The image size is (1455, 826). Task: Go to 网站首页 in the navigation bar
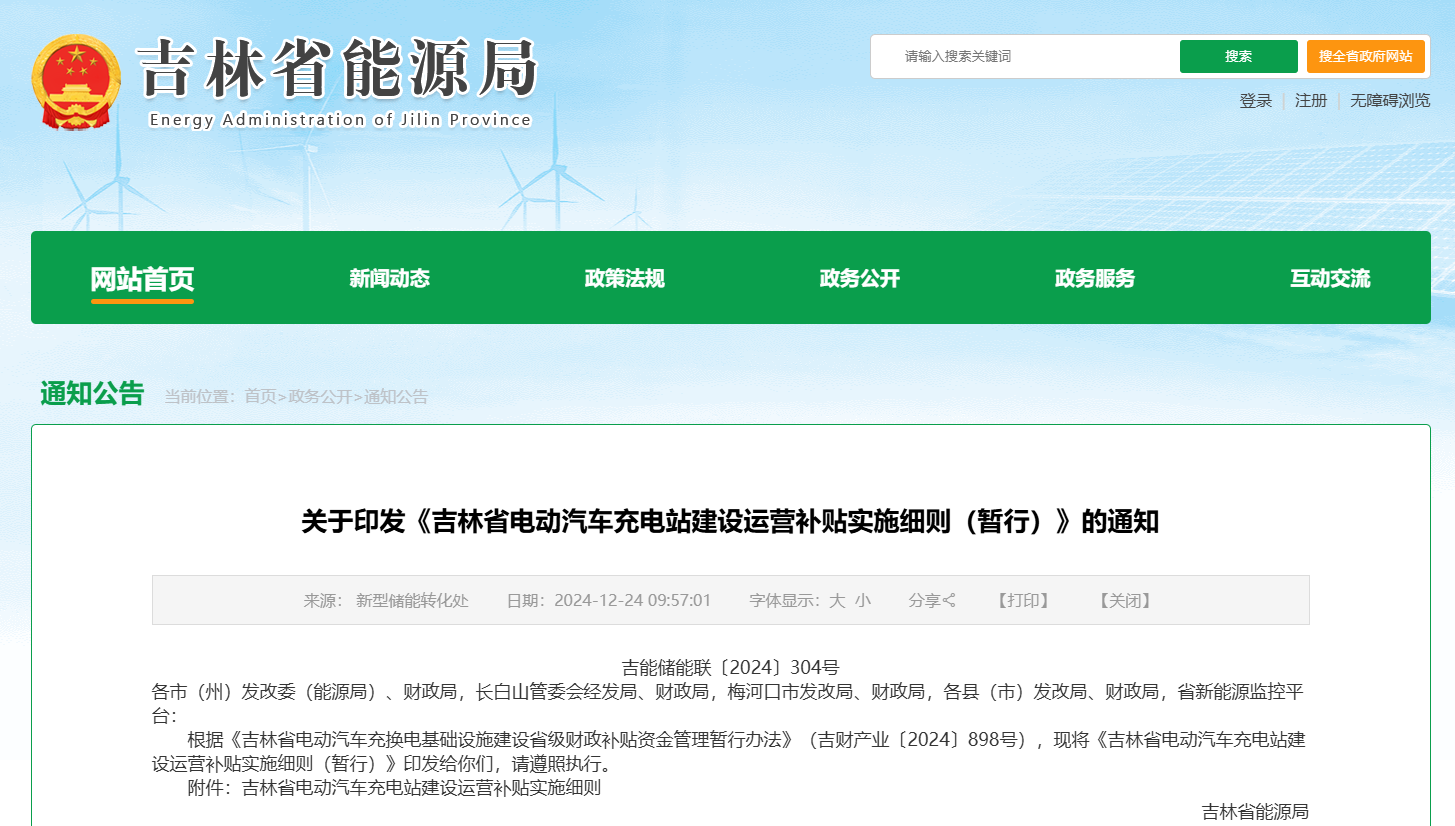coord(142,279)
